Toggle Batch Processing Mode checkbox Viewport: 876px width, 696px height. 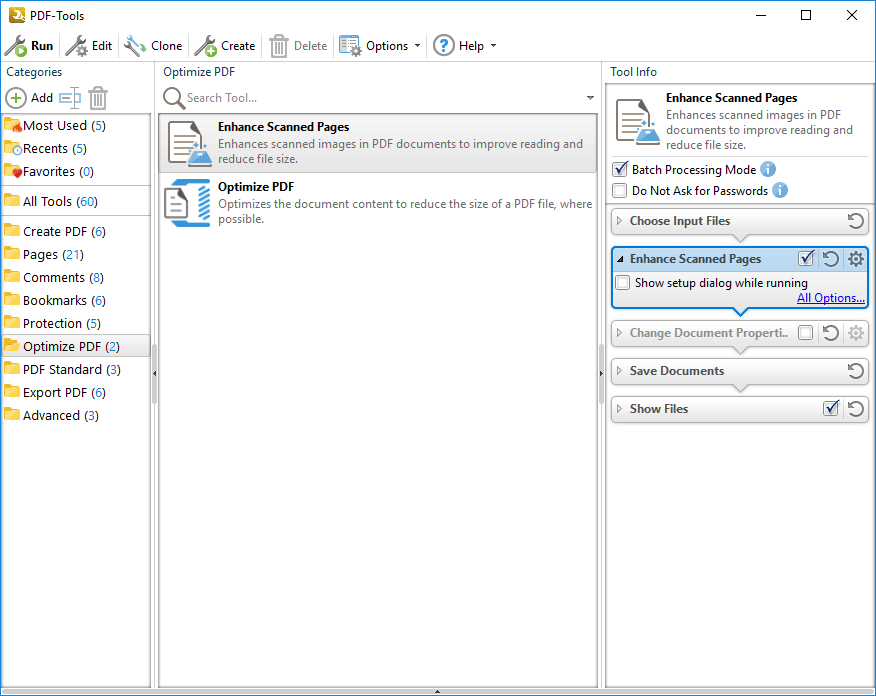coord(620,169)
